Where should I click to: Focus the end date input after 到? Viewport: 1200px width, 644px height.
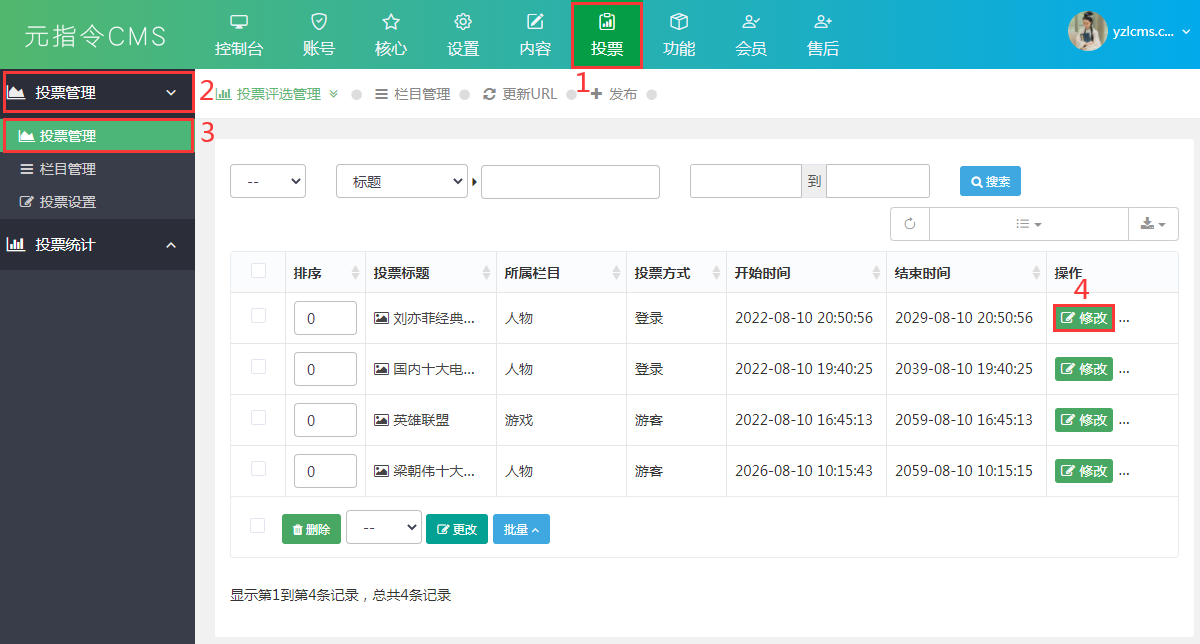[878, 181]
